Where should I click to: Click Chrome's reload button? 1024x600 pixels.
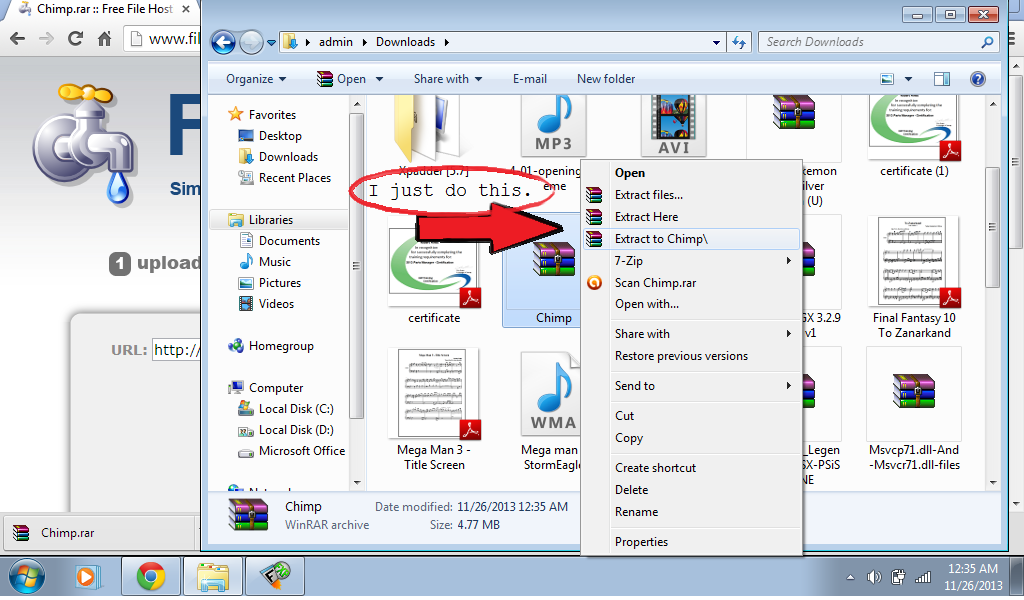75,39
